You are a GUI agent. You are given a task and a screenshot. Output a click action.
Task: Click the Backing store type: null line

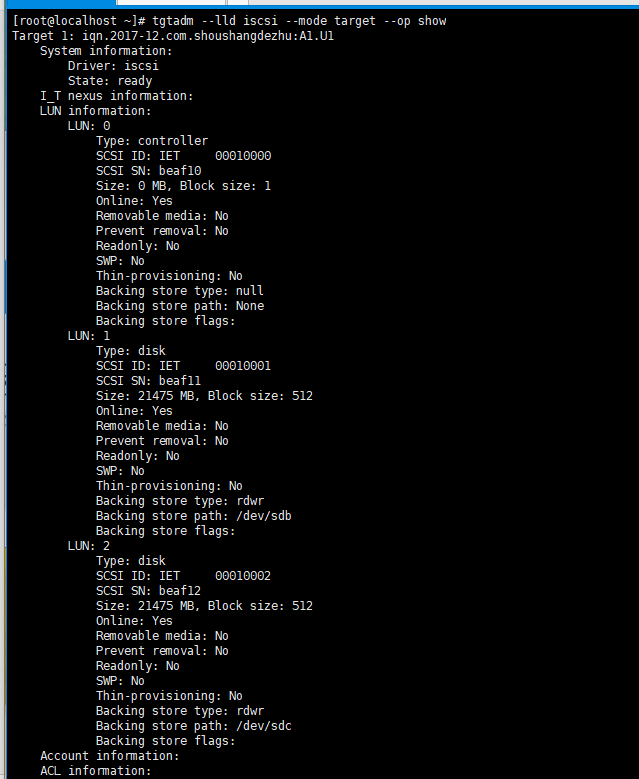[180, 291]
